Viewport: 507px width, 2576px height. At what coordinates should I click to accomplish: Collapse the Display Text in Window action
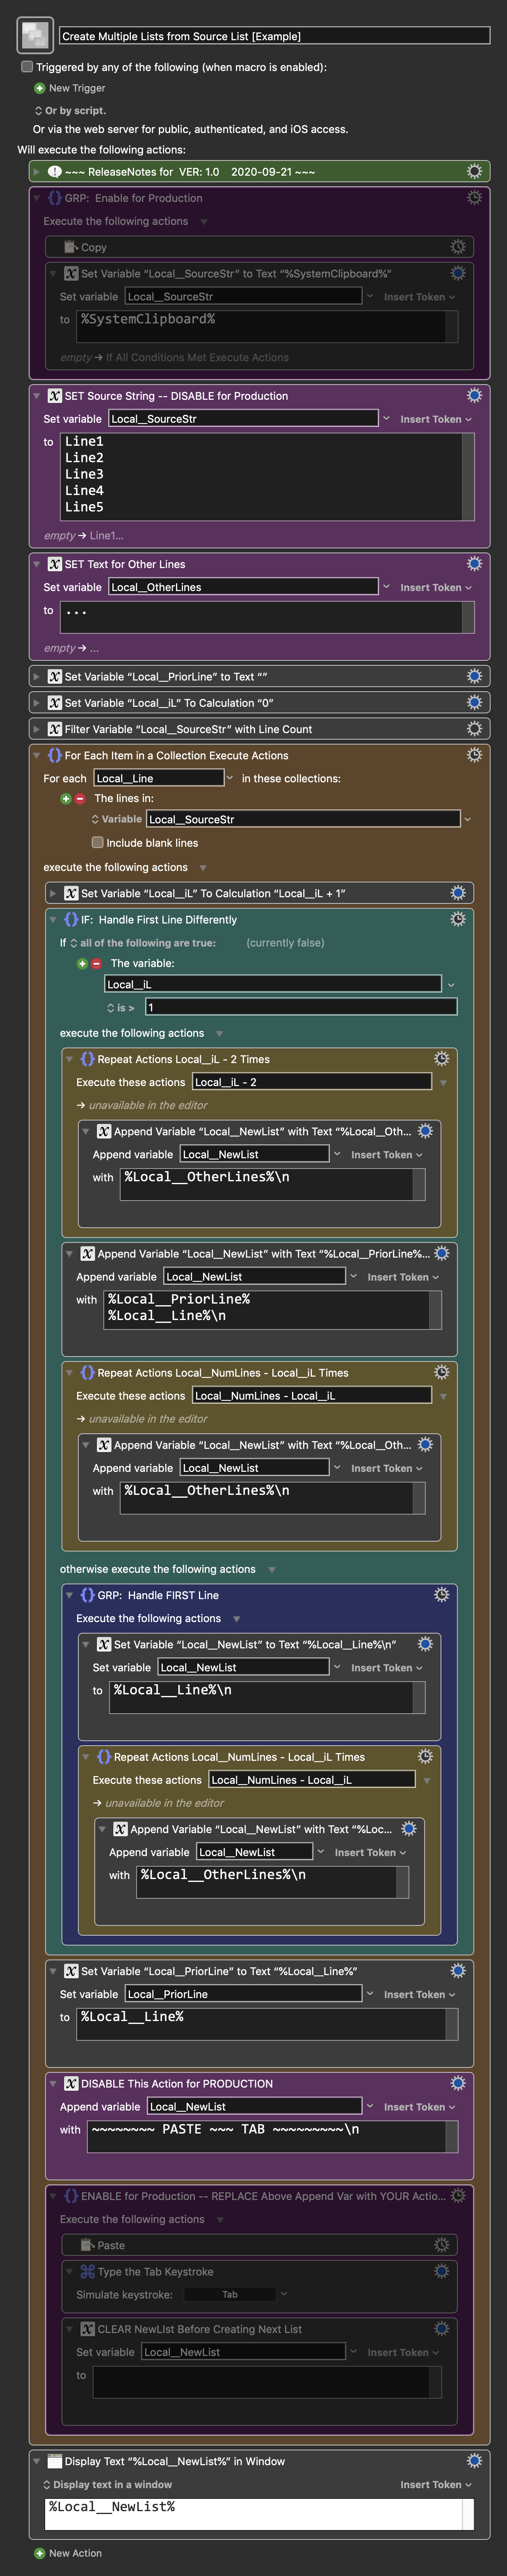(37, 2461)
